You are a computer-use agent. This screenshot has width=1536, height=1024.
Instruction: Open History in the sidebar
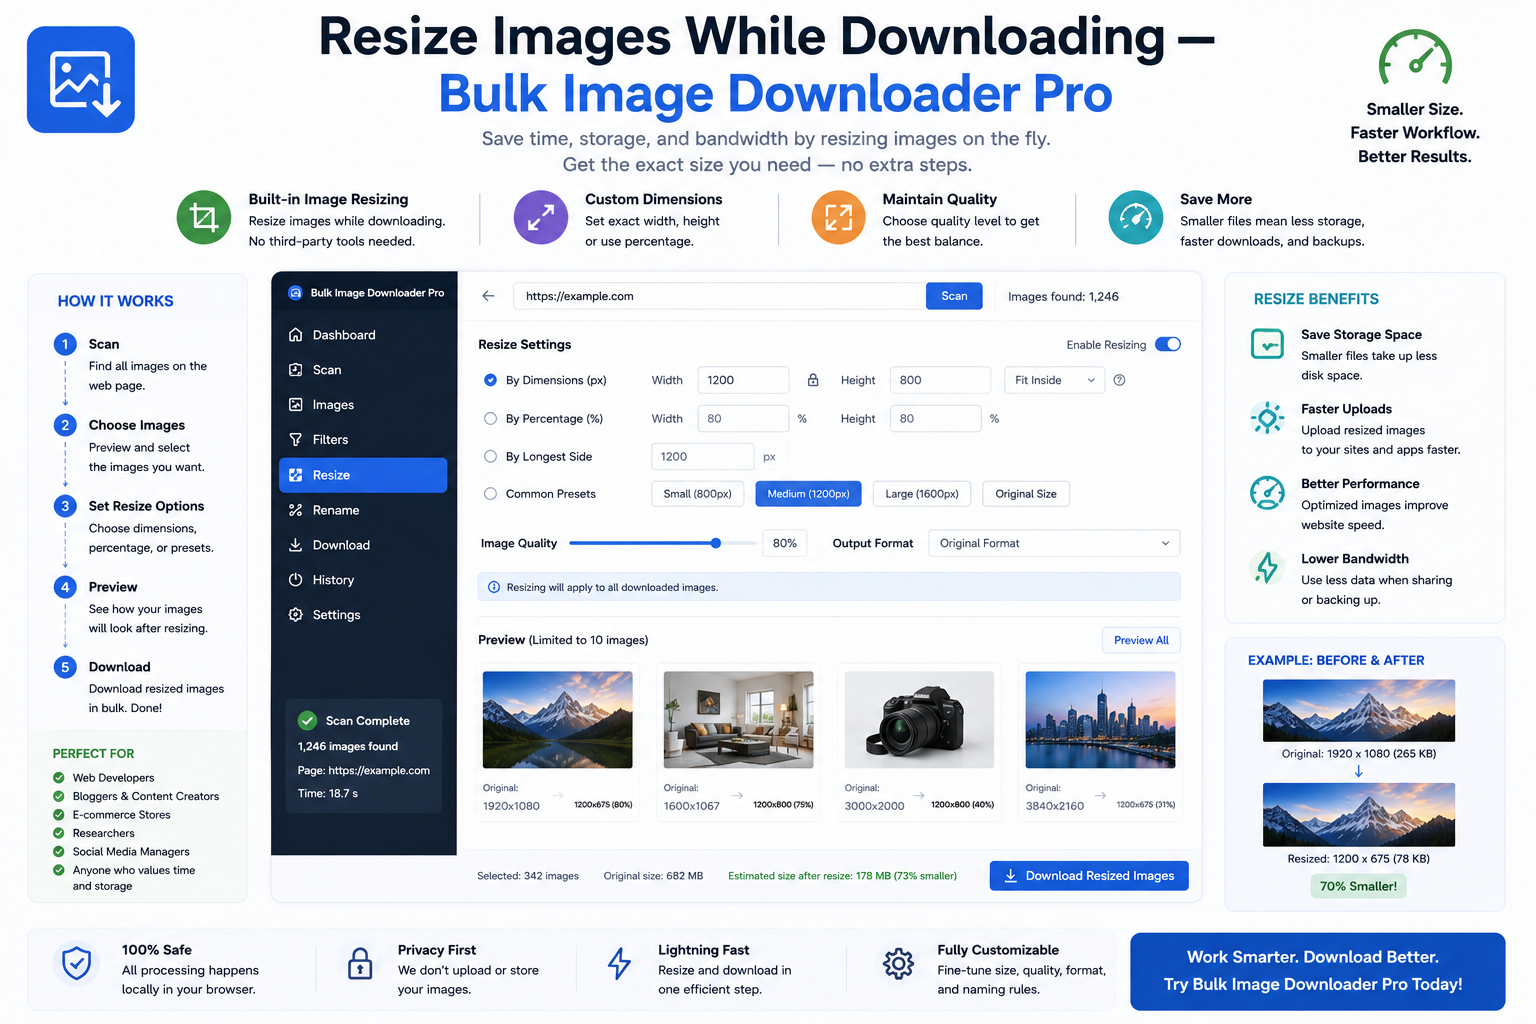coord(362,580)
